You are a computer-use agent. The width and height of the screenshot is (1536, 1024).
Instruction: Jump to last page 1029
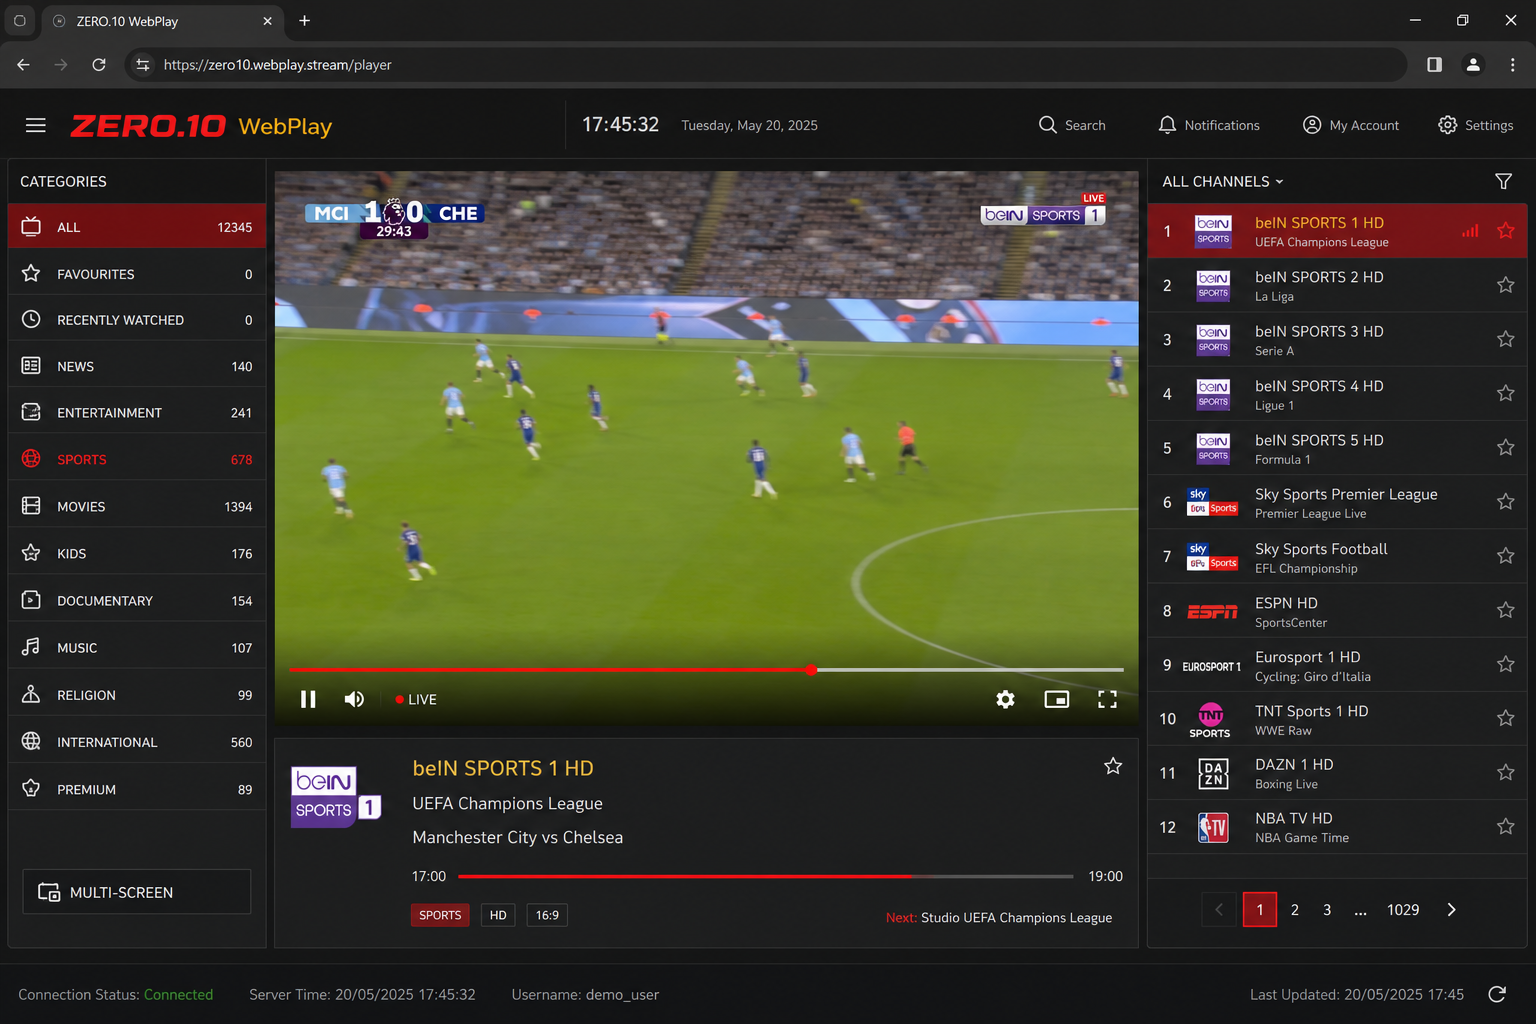1403,910
